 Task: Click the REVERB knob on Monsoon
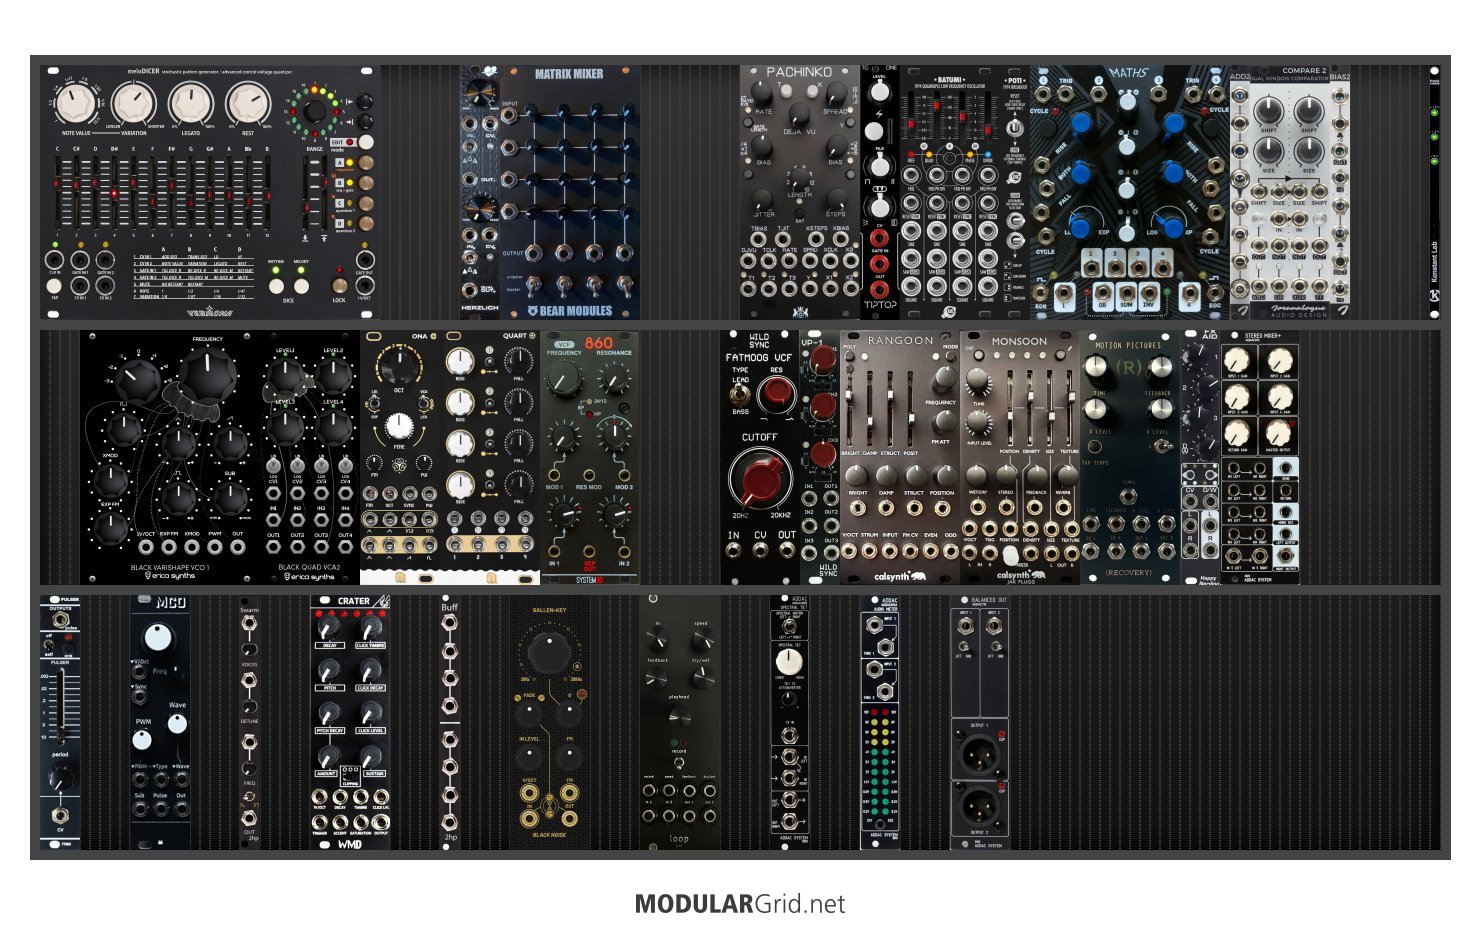pyautogui.click(x=1066, y=475)
